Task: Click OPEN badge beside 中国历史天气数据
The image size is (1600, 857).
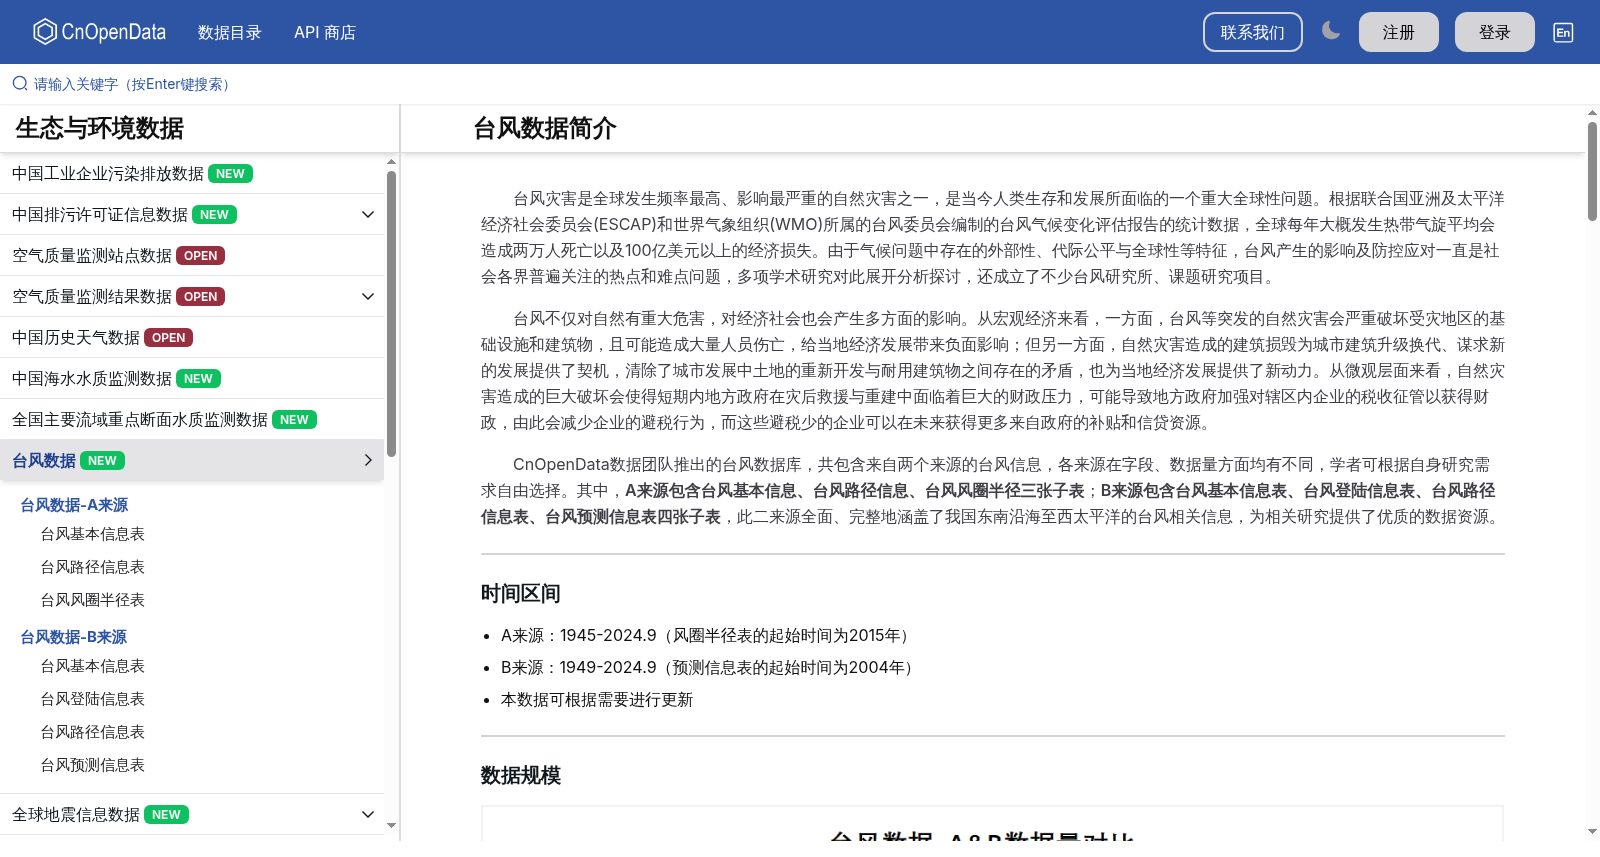Action: (169, 338)
